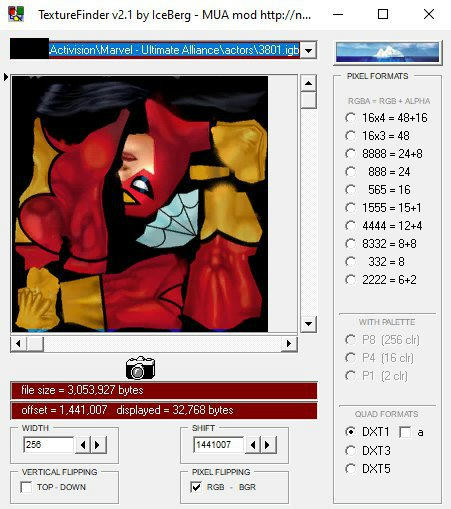This screenshot has width=451, height=509.
Task: Click the WIDTH input field showing 256
Action: coord(49,445)
